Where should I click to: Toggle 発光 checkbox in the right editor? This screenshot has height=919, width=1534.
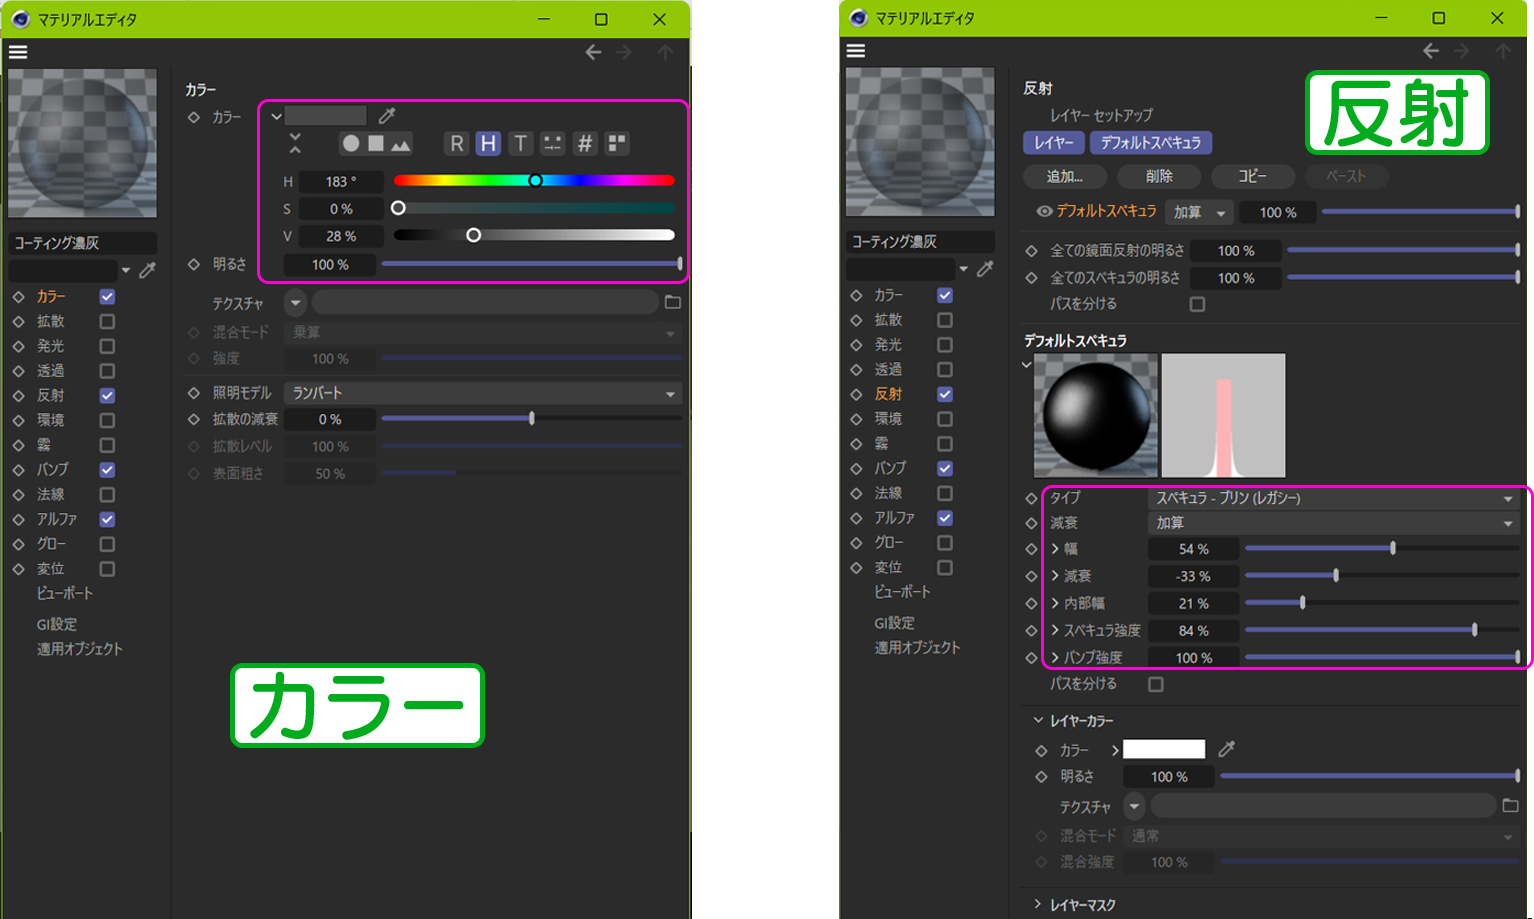945,345
